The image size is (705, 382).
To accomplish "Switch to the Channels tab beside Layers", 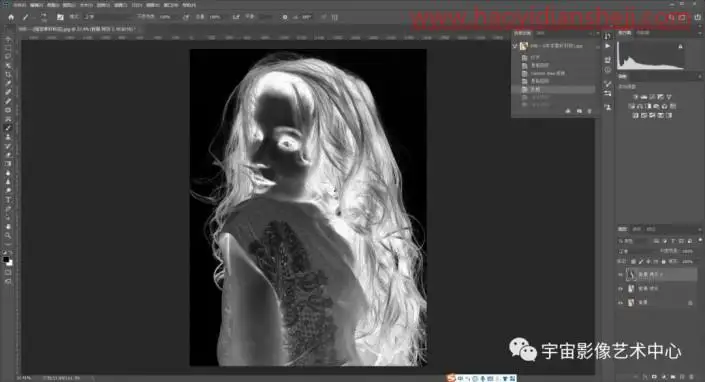I will [637, 229].
